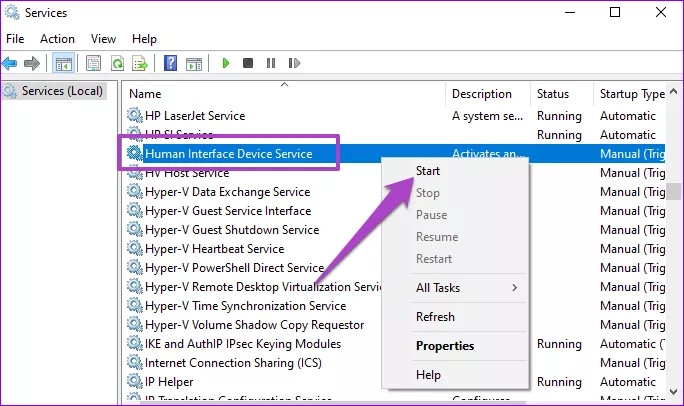Open the blue Help toolbar icon
Screen dimensions: 684x406
pos(170,64)
